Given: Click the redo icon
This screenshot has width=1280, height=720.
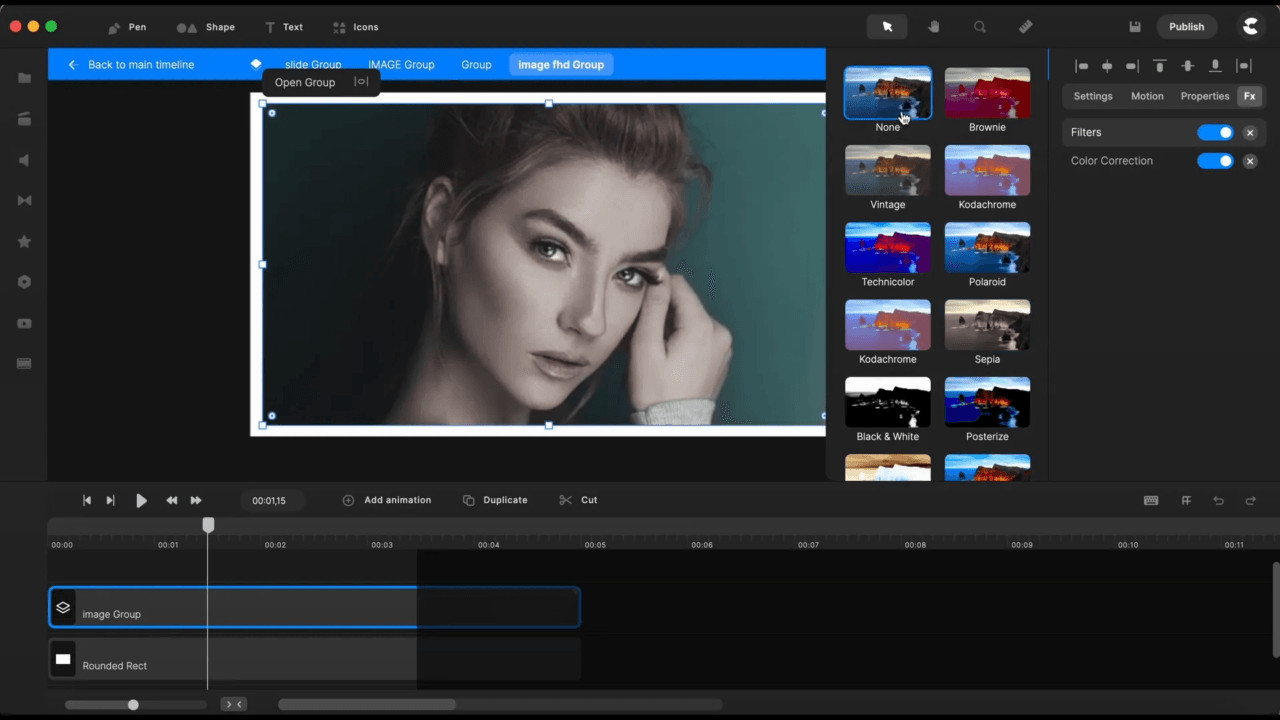Looking at the screenshot, I should [x=1250, y=500].
